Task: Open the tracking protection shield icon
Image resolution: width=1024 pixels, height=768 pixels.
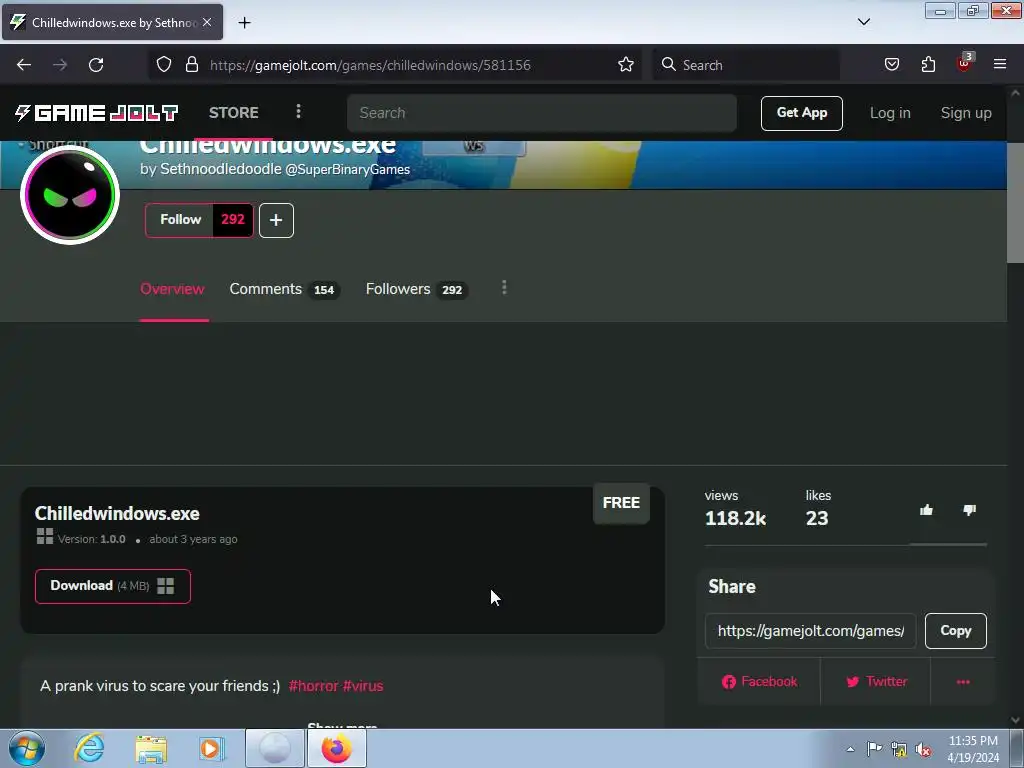Action: point(164,65)
